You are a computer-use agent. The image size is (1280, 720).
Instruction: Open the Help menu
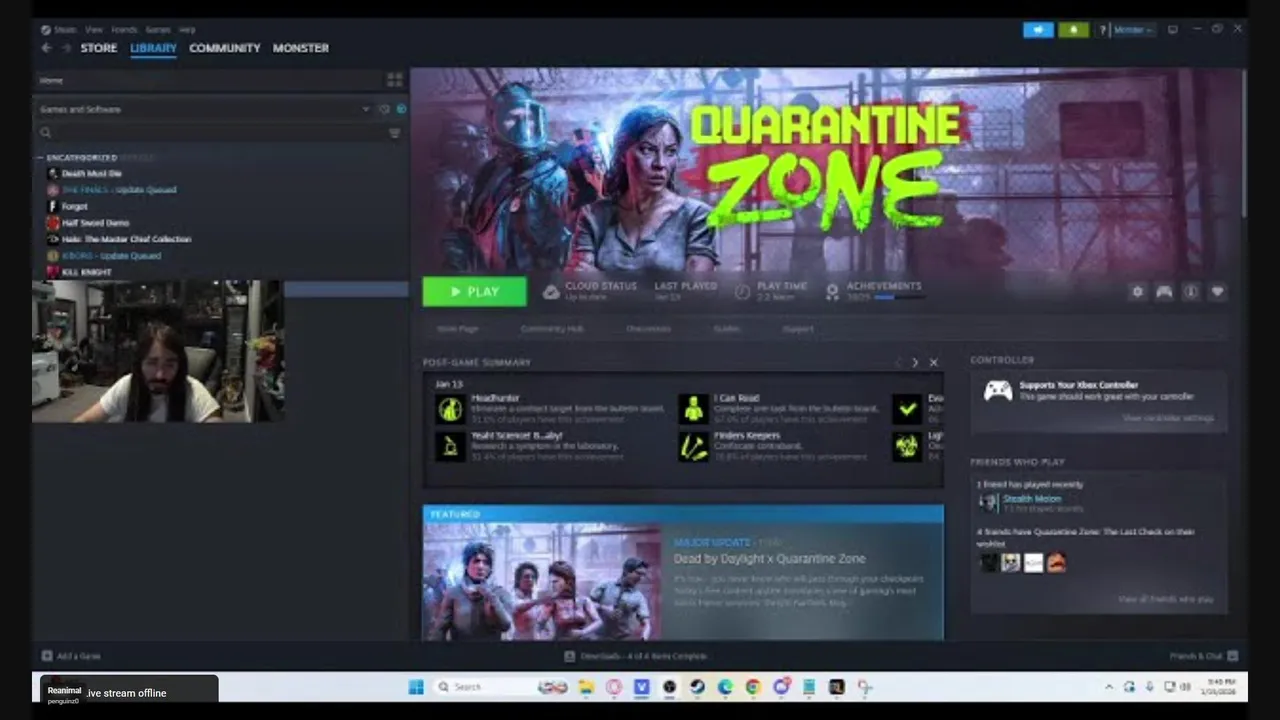pos(187,30)
